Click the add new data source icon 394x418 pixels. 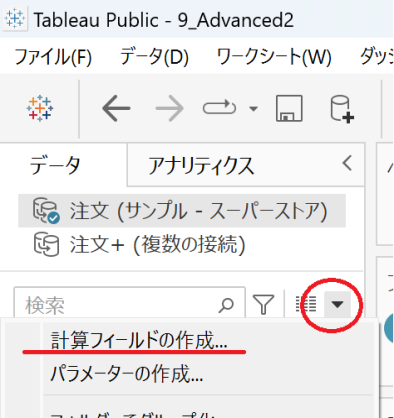342,109
